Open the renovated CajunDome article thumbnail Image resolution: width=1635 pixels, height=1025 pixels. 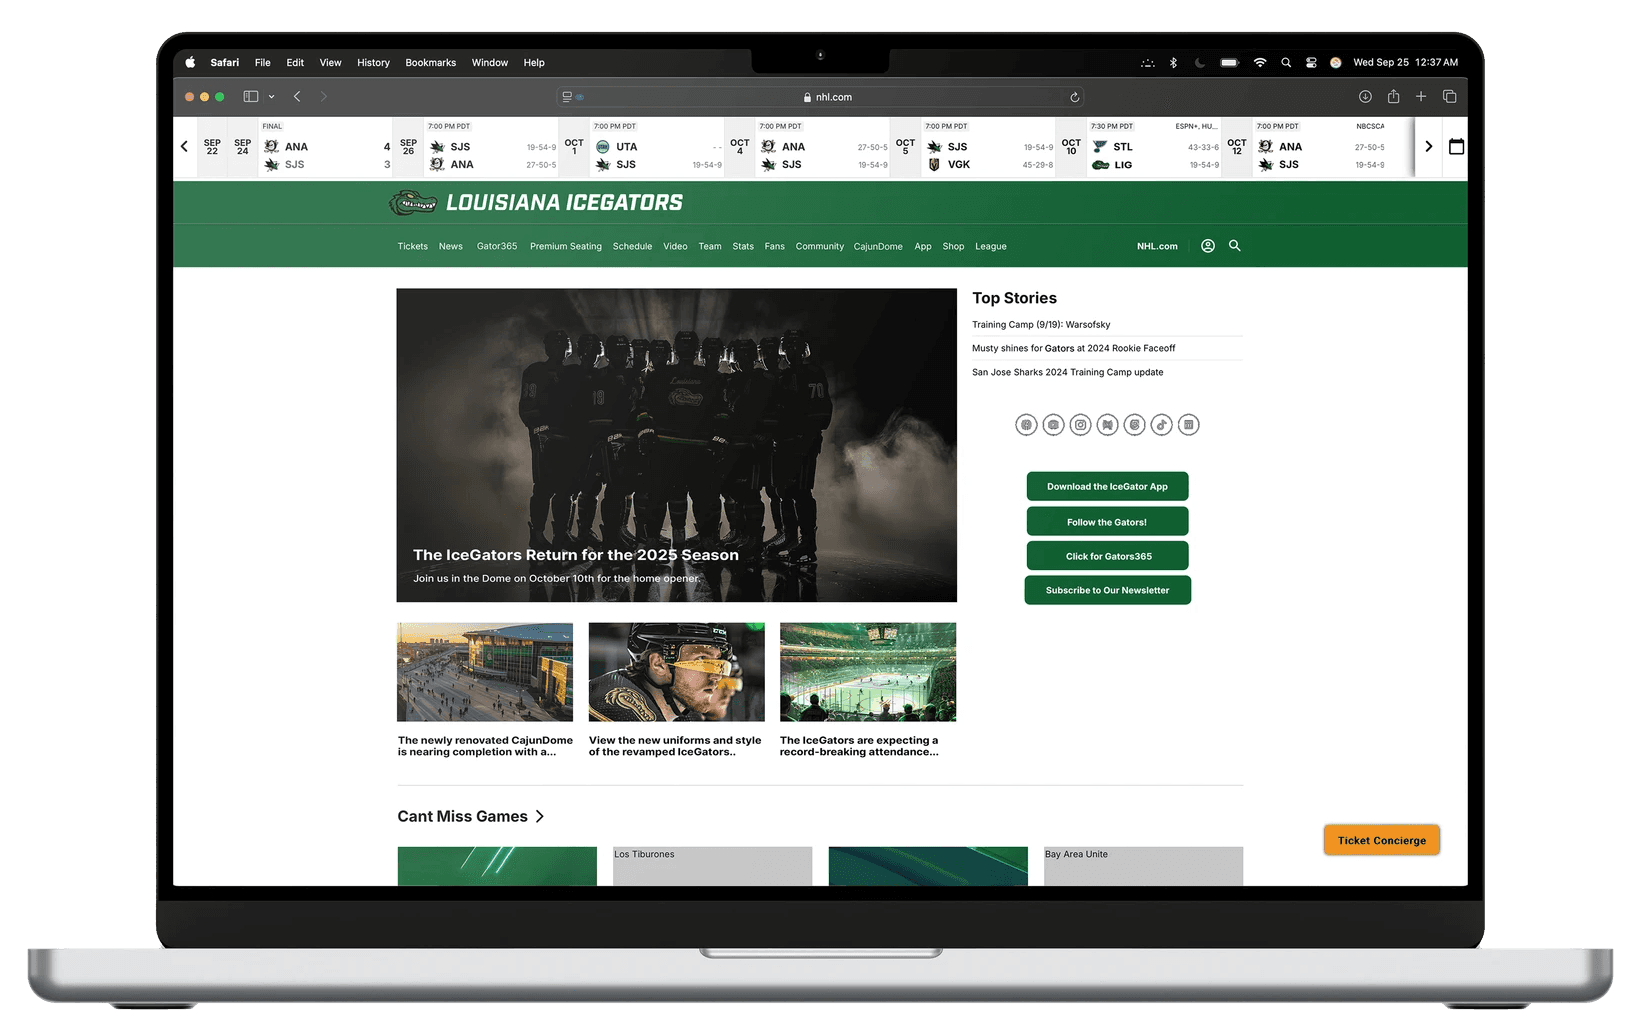point(485,672)
